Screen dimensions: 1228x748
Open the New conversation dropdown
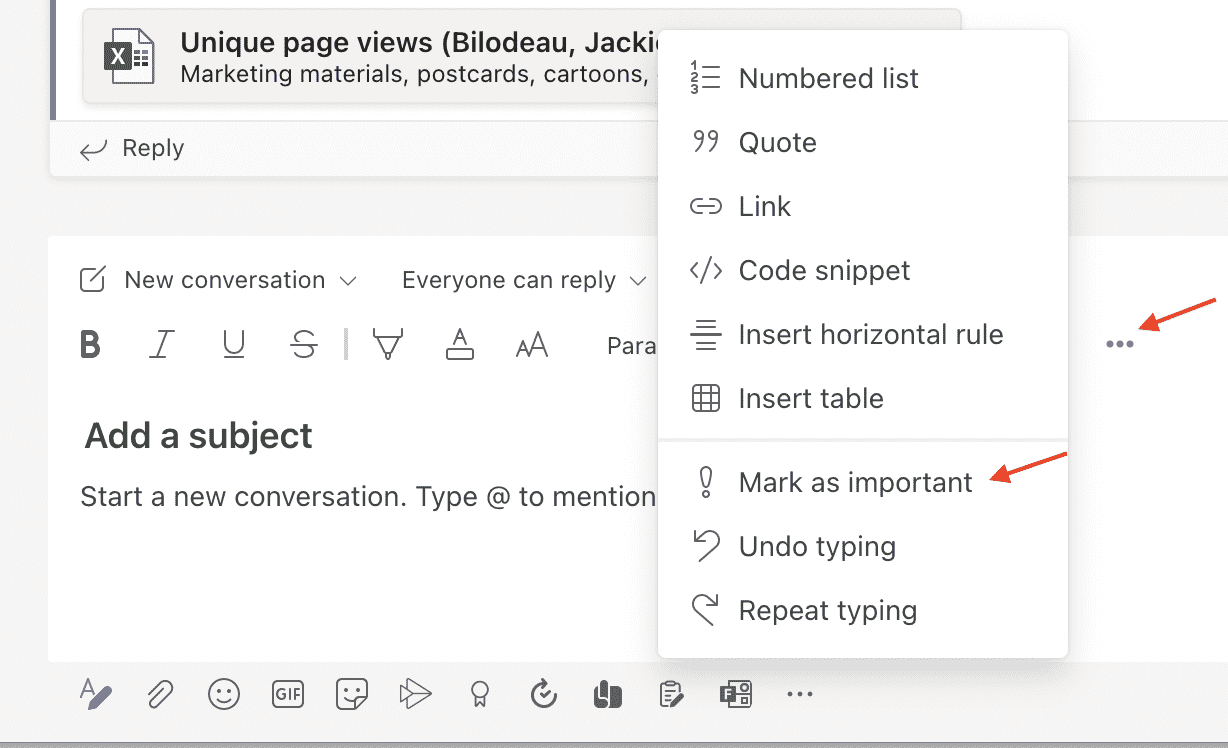[218, 281]
